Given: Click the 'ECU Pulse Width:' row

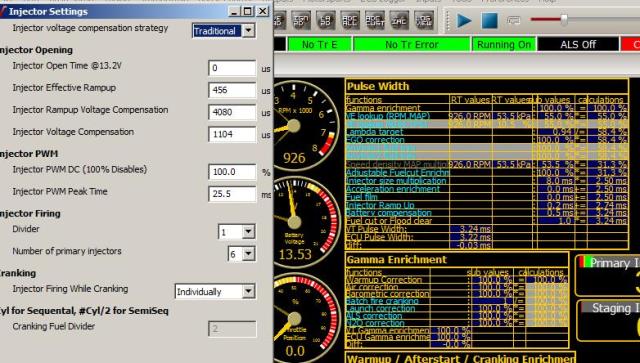Looking at the screenshot, I should (x=486, y=237).
